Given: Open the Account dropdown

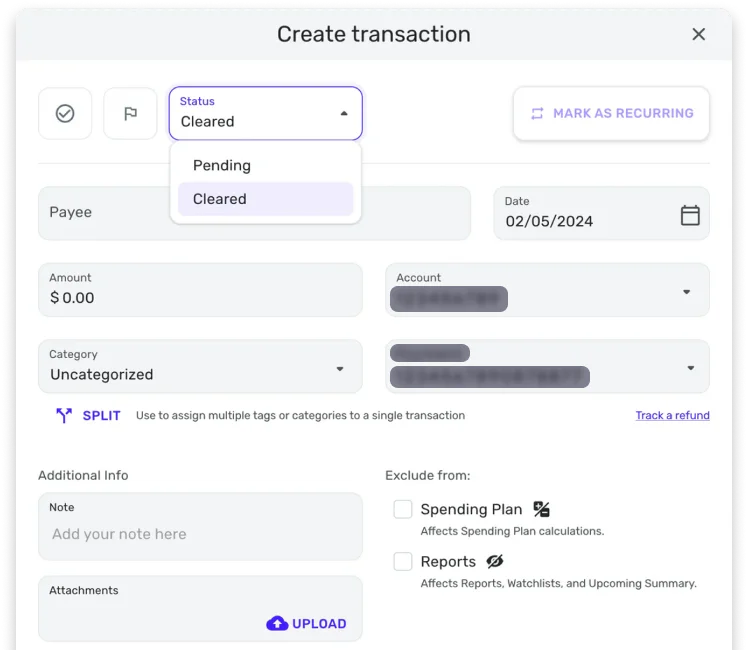Looking at the screenshot, I should pos(686,292).
